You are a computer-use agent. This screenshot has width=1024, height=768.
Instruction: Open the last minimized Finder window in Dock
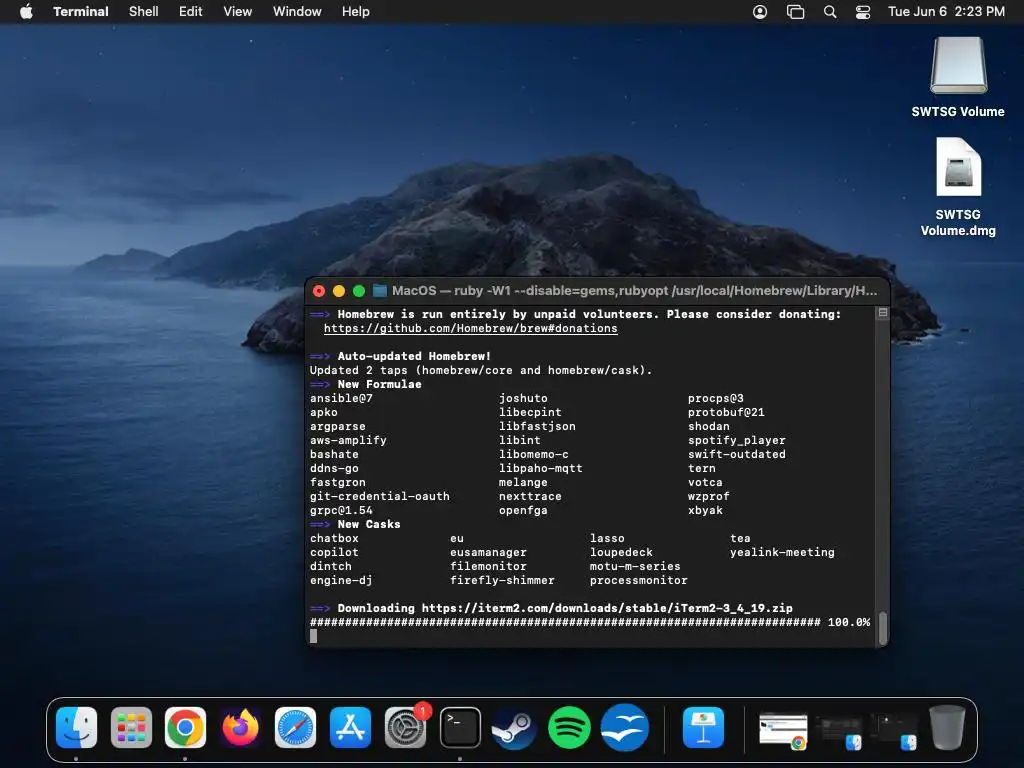894,731
